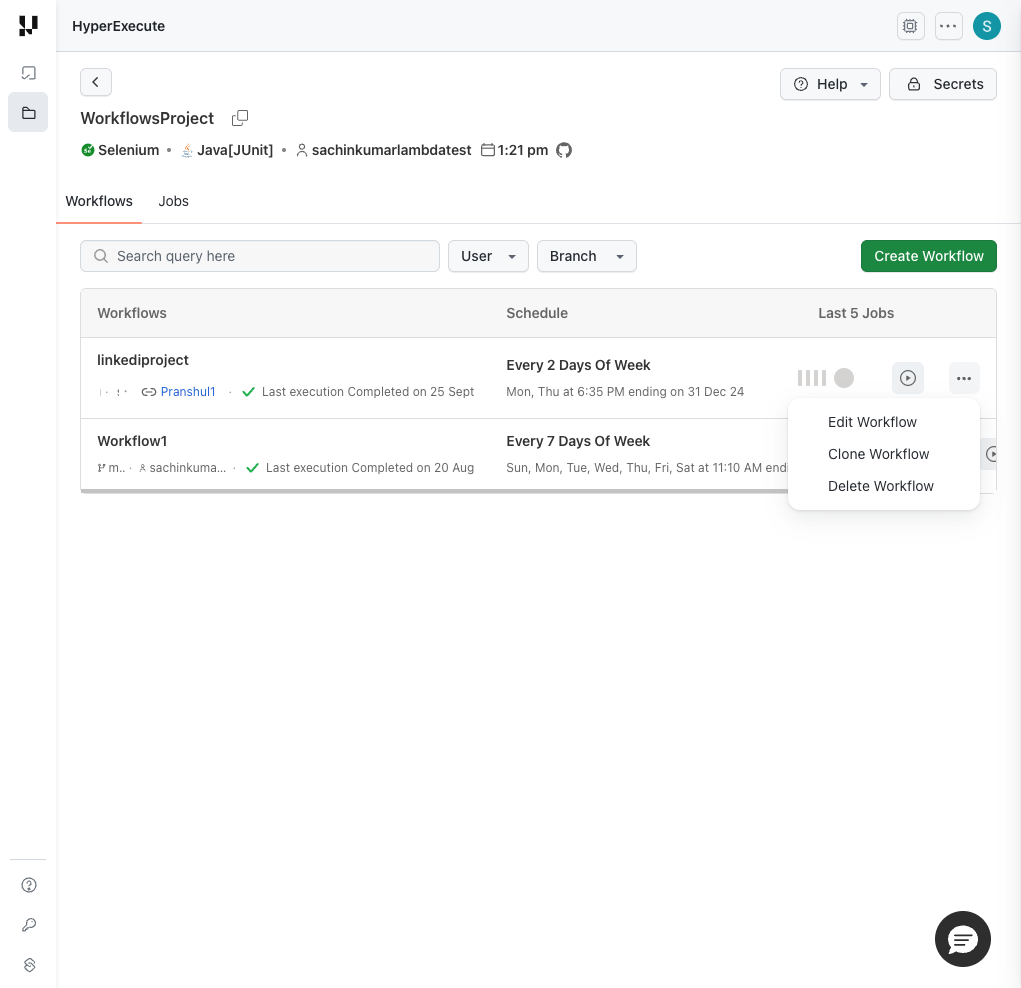Click green checkmark for linkediproject last execution
This screenshot has height=988, width=1021.
click(x=248, y=392)
